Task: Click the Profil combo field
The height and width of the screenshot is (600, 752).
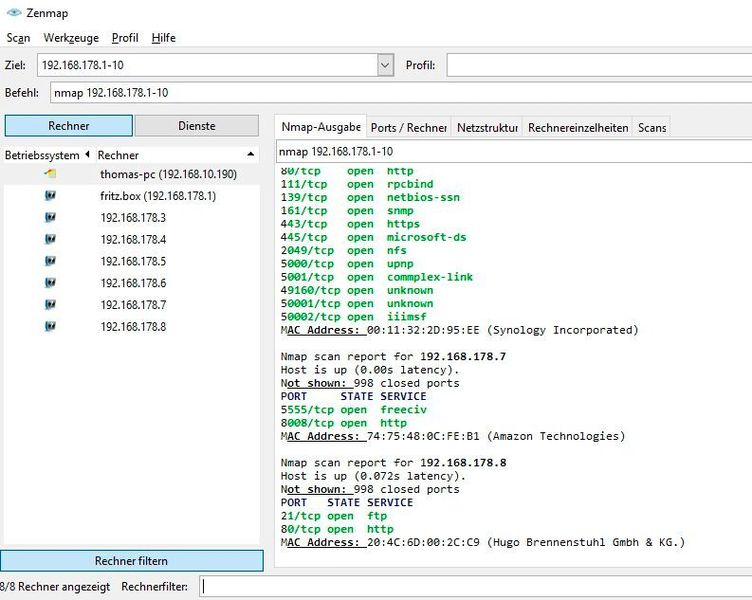Action: coord(599,65)
